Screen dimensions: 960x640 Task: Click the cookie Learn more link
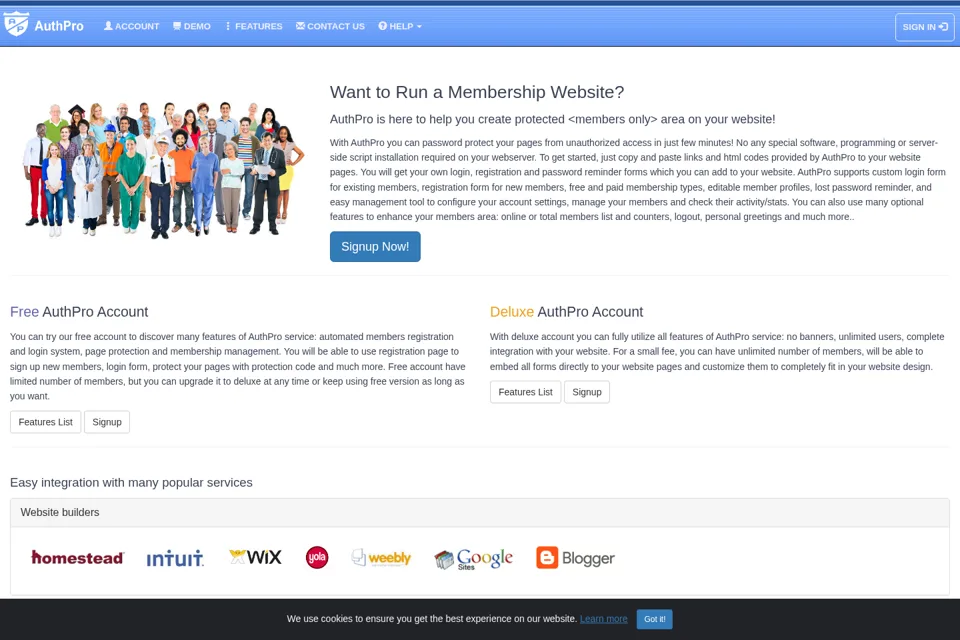(x=604, y=619)
